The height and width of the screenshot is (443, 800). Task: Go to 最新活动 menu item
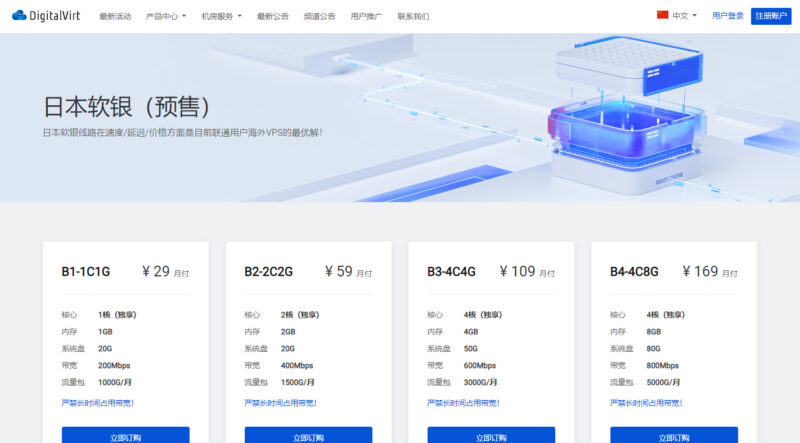115,17
